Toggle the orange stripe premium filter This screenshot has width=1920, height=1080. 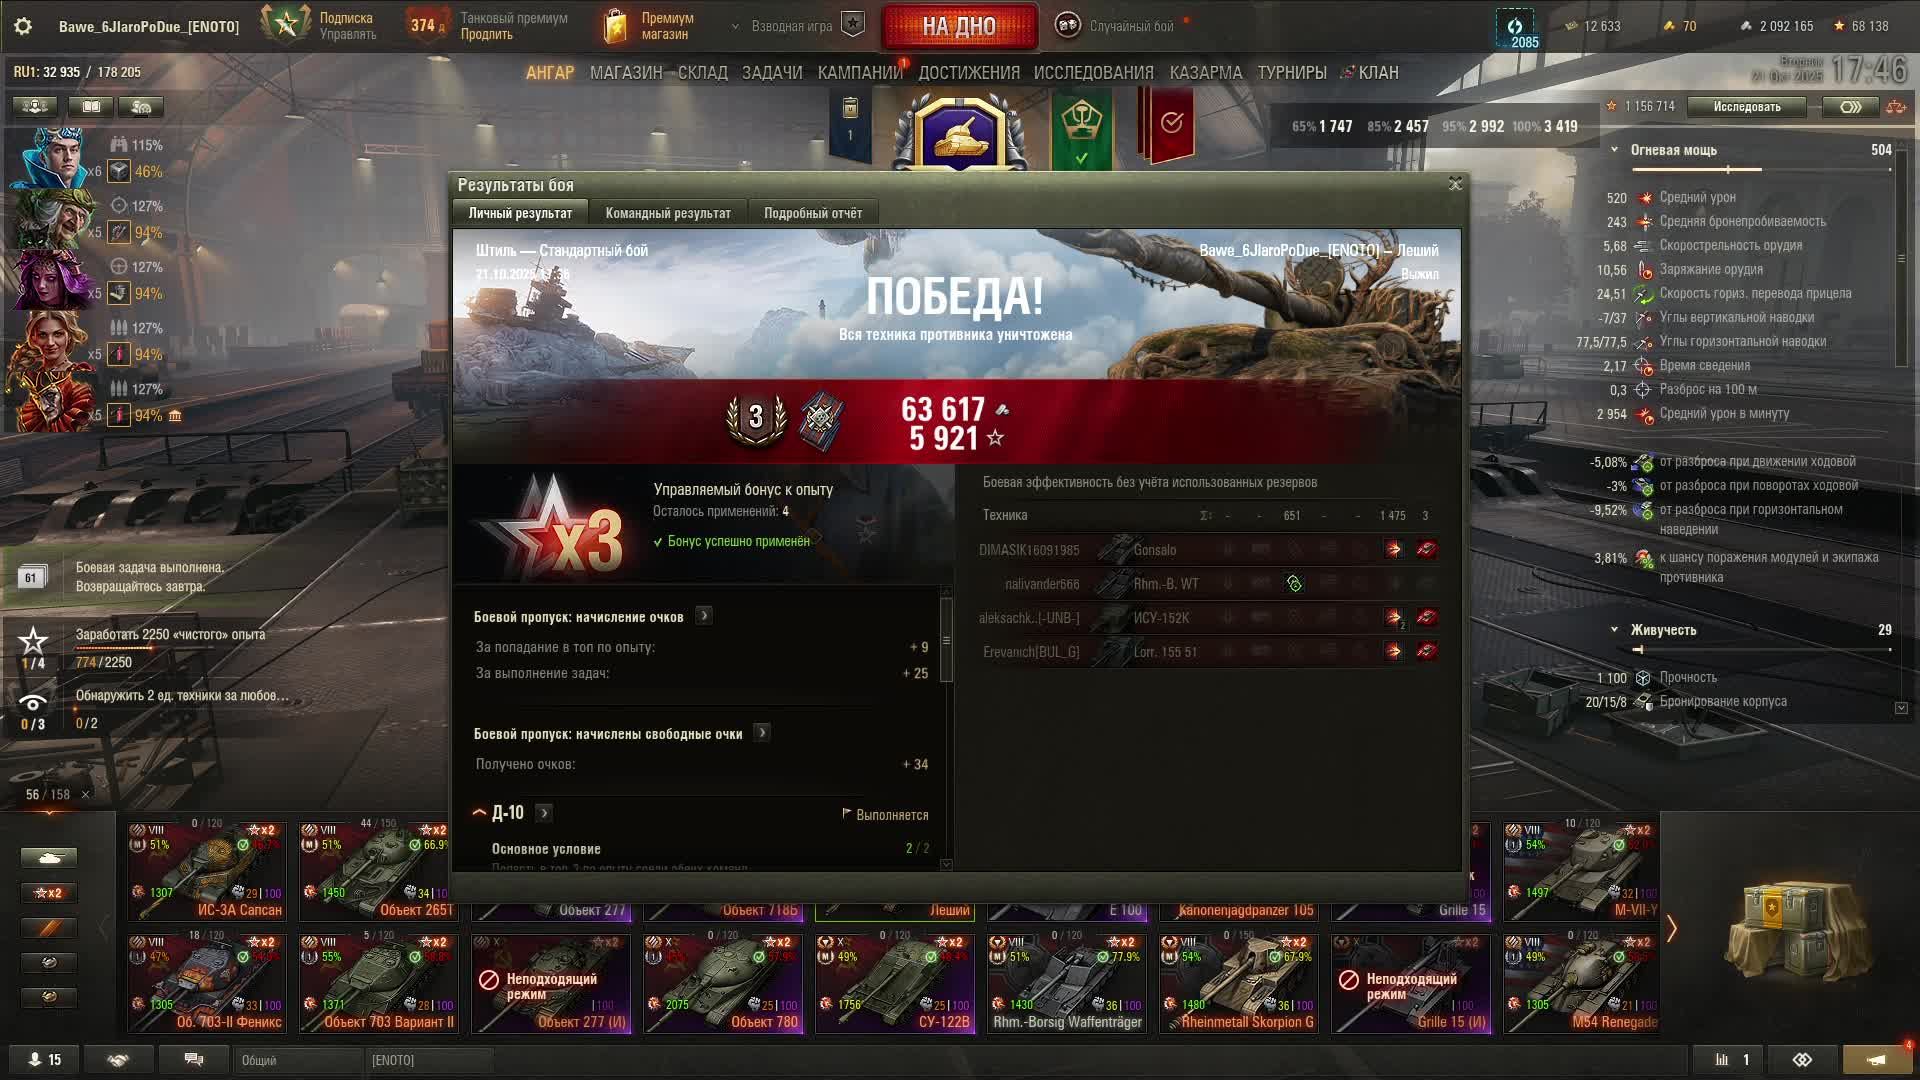(x=49, y=928)
